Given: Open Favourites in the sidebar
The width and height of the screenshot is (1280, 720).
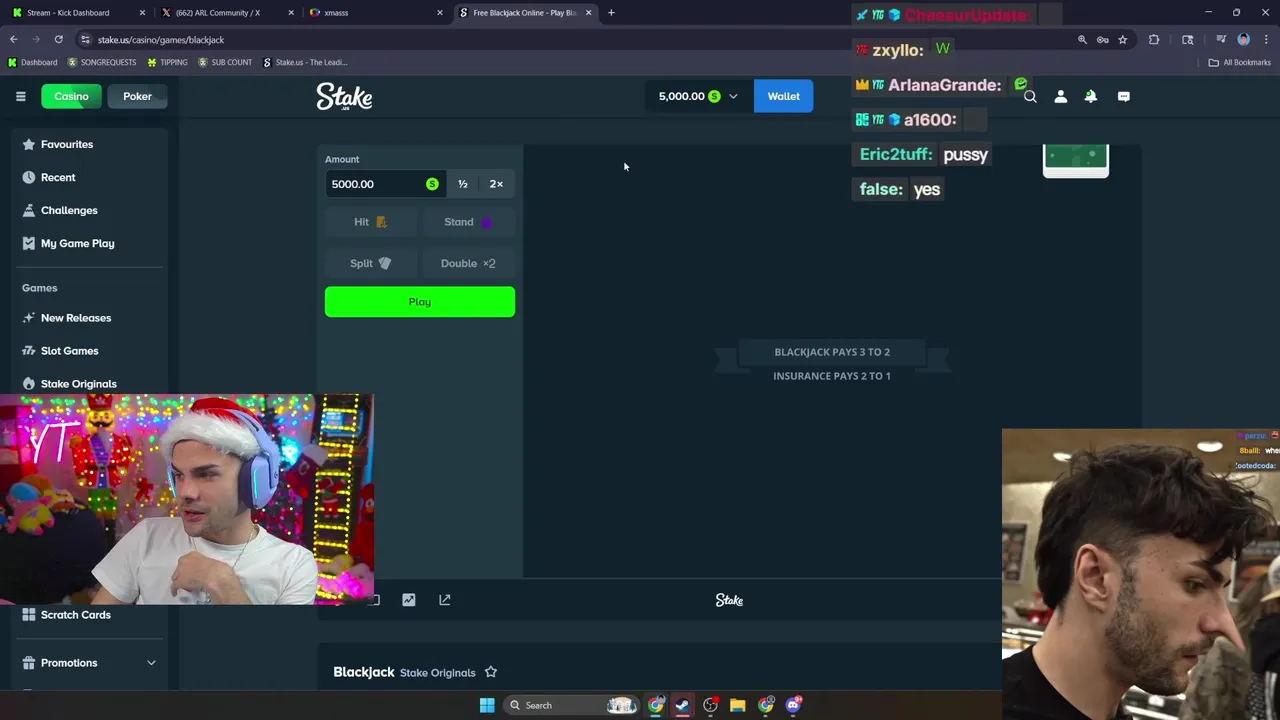Looking at the screenshot, I should coord(67,144).
